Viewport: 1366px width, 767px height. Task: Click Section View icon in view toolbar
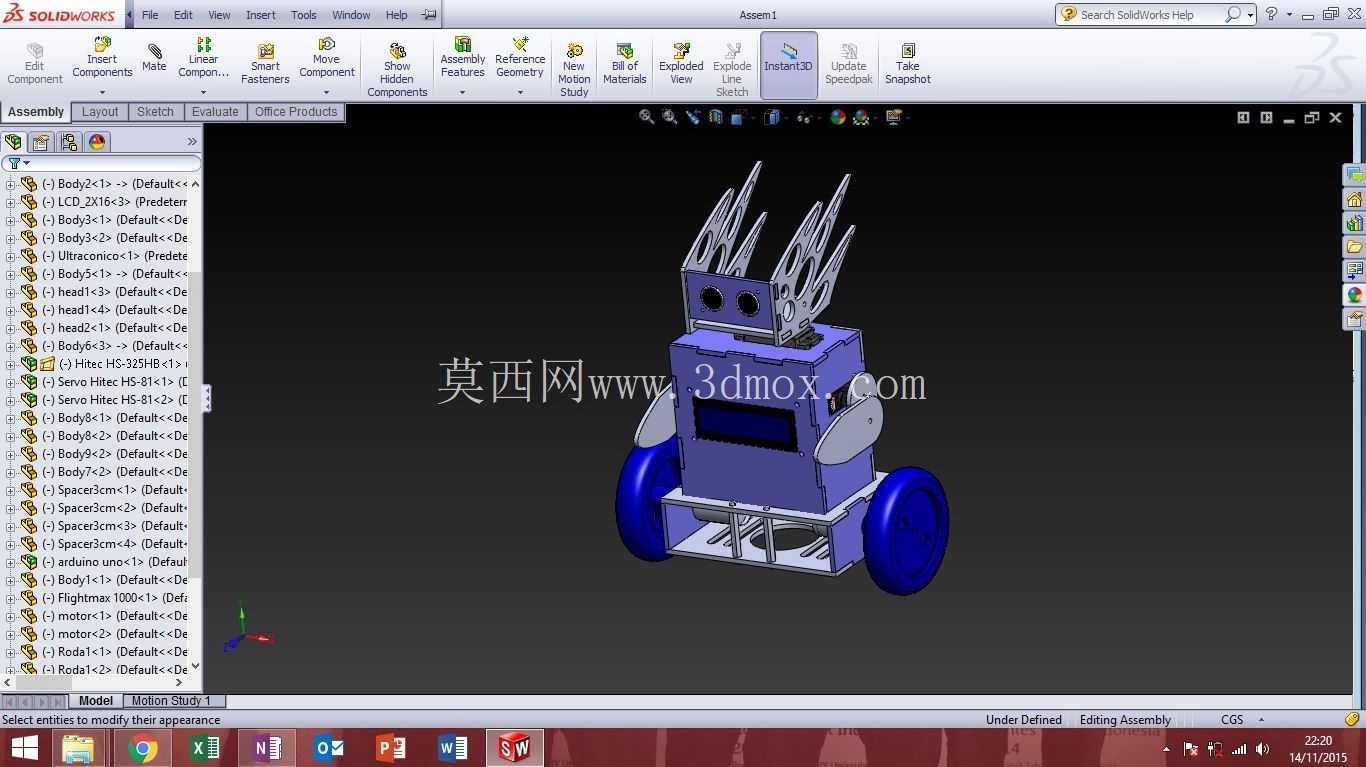[716, 117]
